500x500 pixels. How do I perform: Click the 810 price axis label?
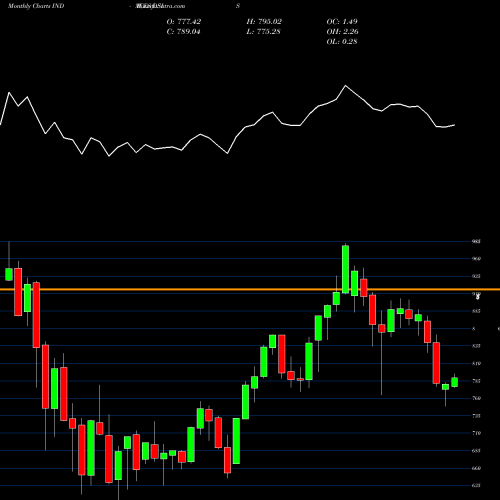point(476,363)
